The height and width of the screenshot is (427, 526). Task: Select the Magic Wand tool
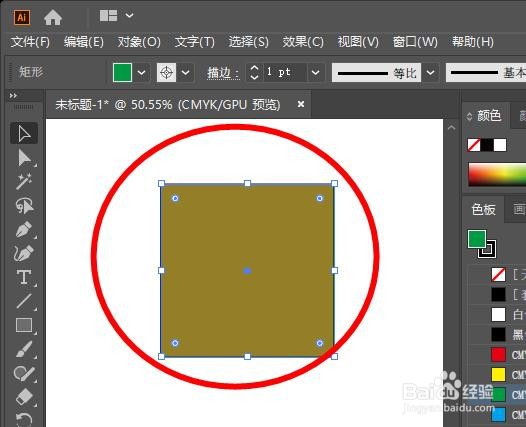point(24,181)
